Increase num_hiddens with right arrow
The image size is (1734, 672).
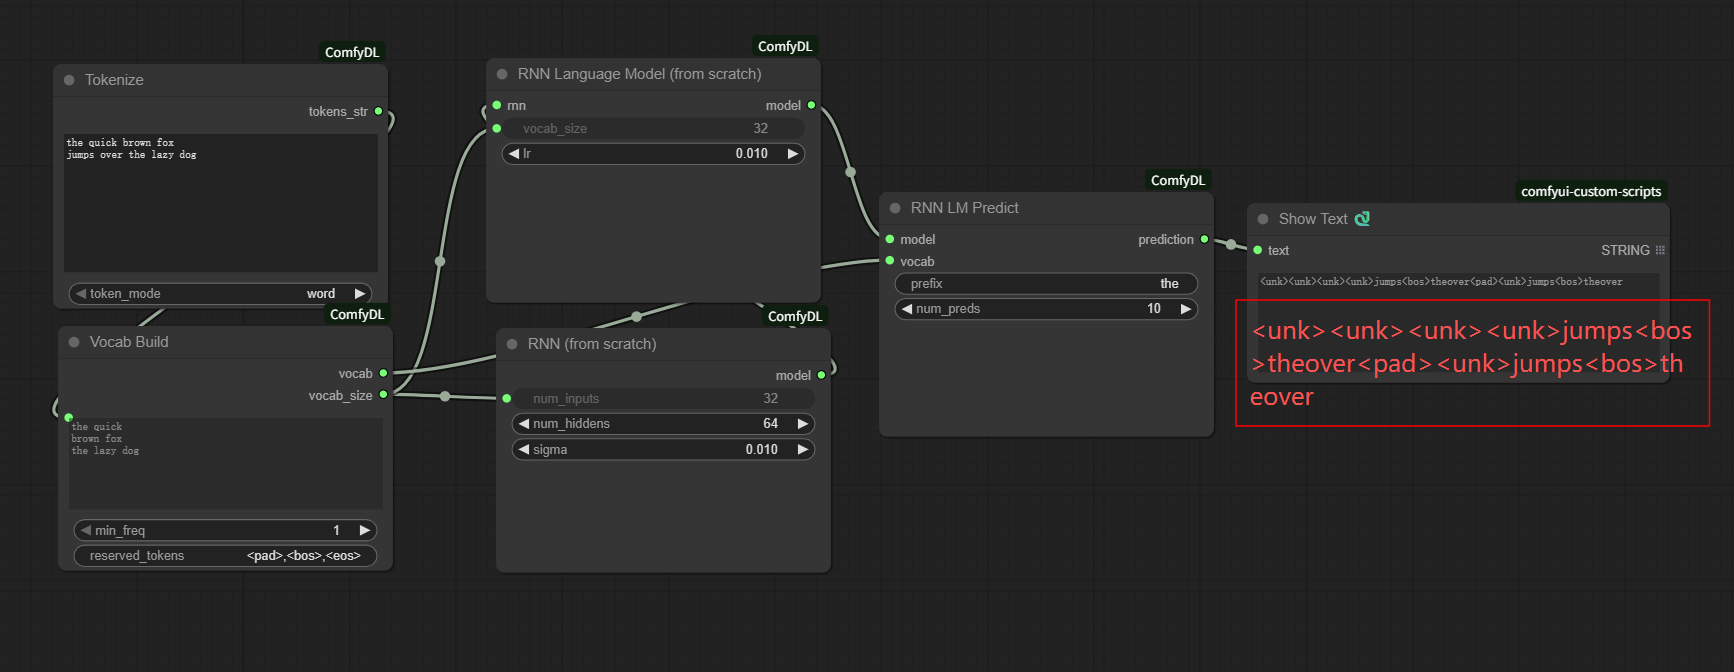click(803, 424)
